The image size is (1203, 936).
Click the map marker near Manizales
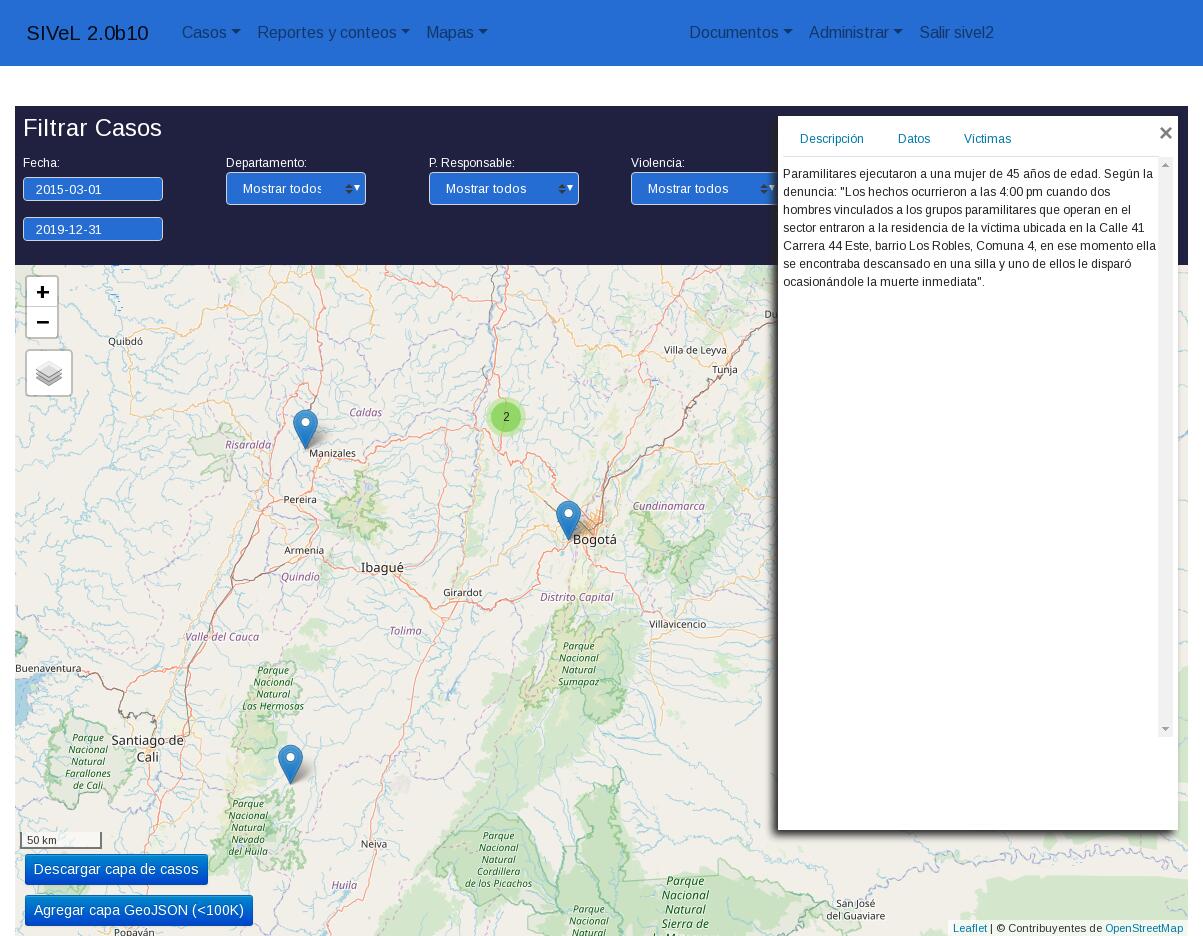(x=305, y=428)
